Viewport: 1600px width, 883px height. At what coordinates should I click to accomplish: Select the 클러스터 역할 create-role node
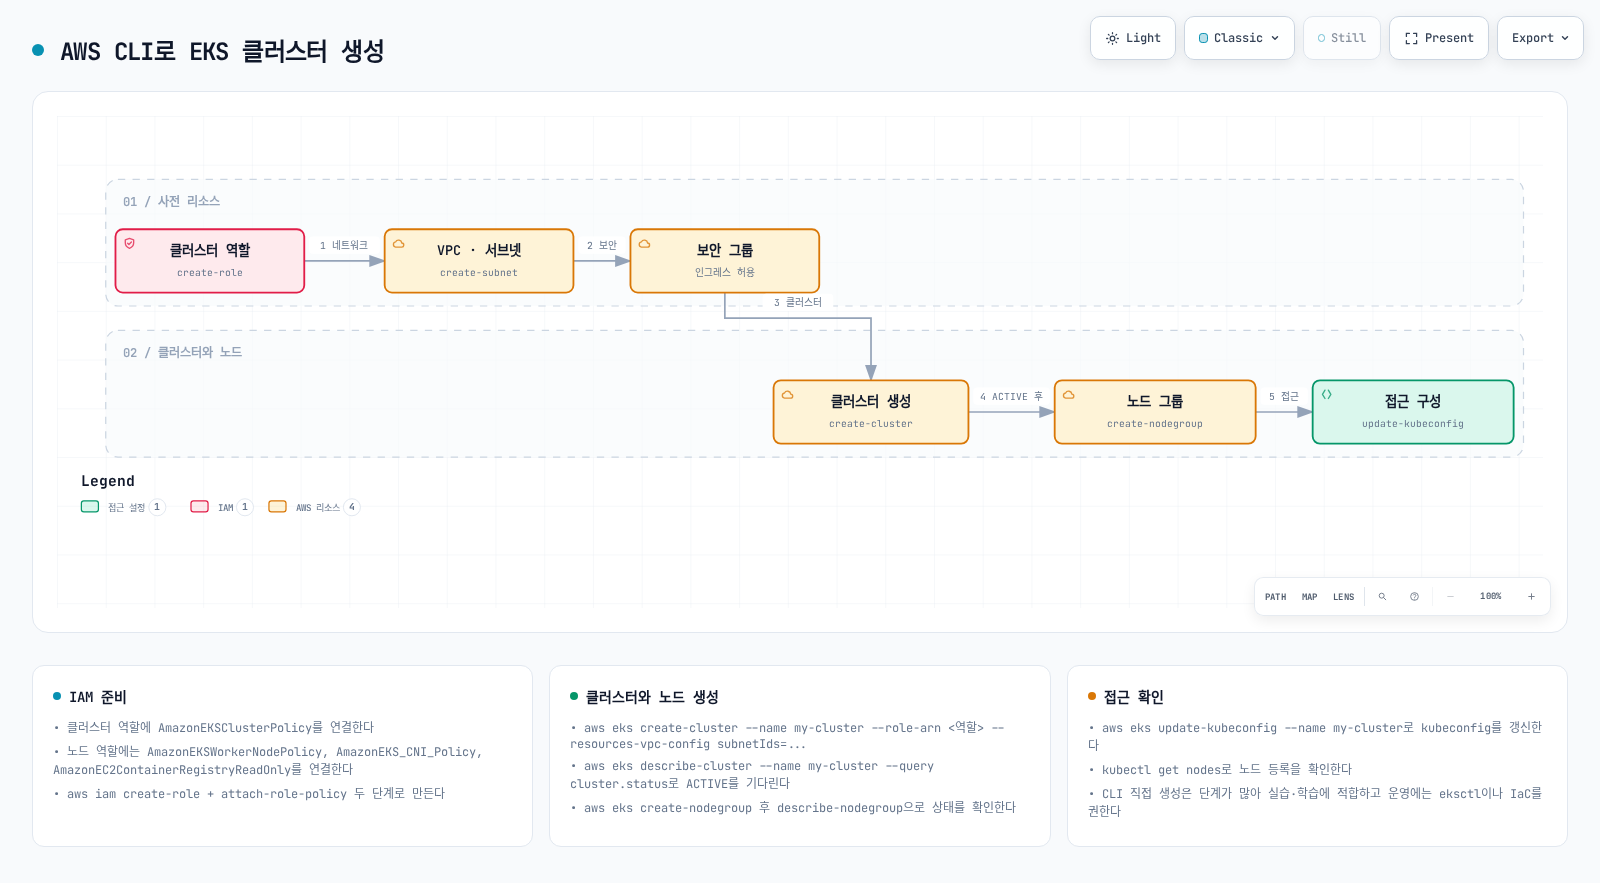(210, 261)
